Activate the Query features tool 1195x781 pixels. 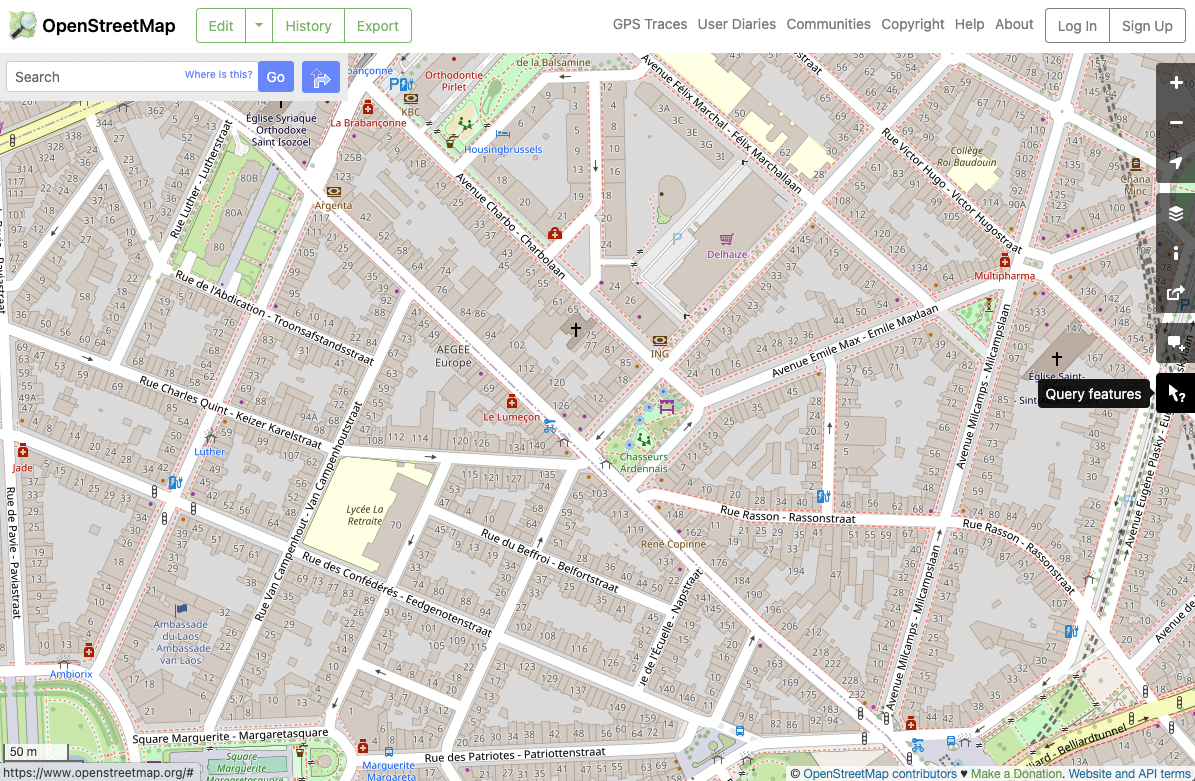coord(1176,394)
